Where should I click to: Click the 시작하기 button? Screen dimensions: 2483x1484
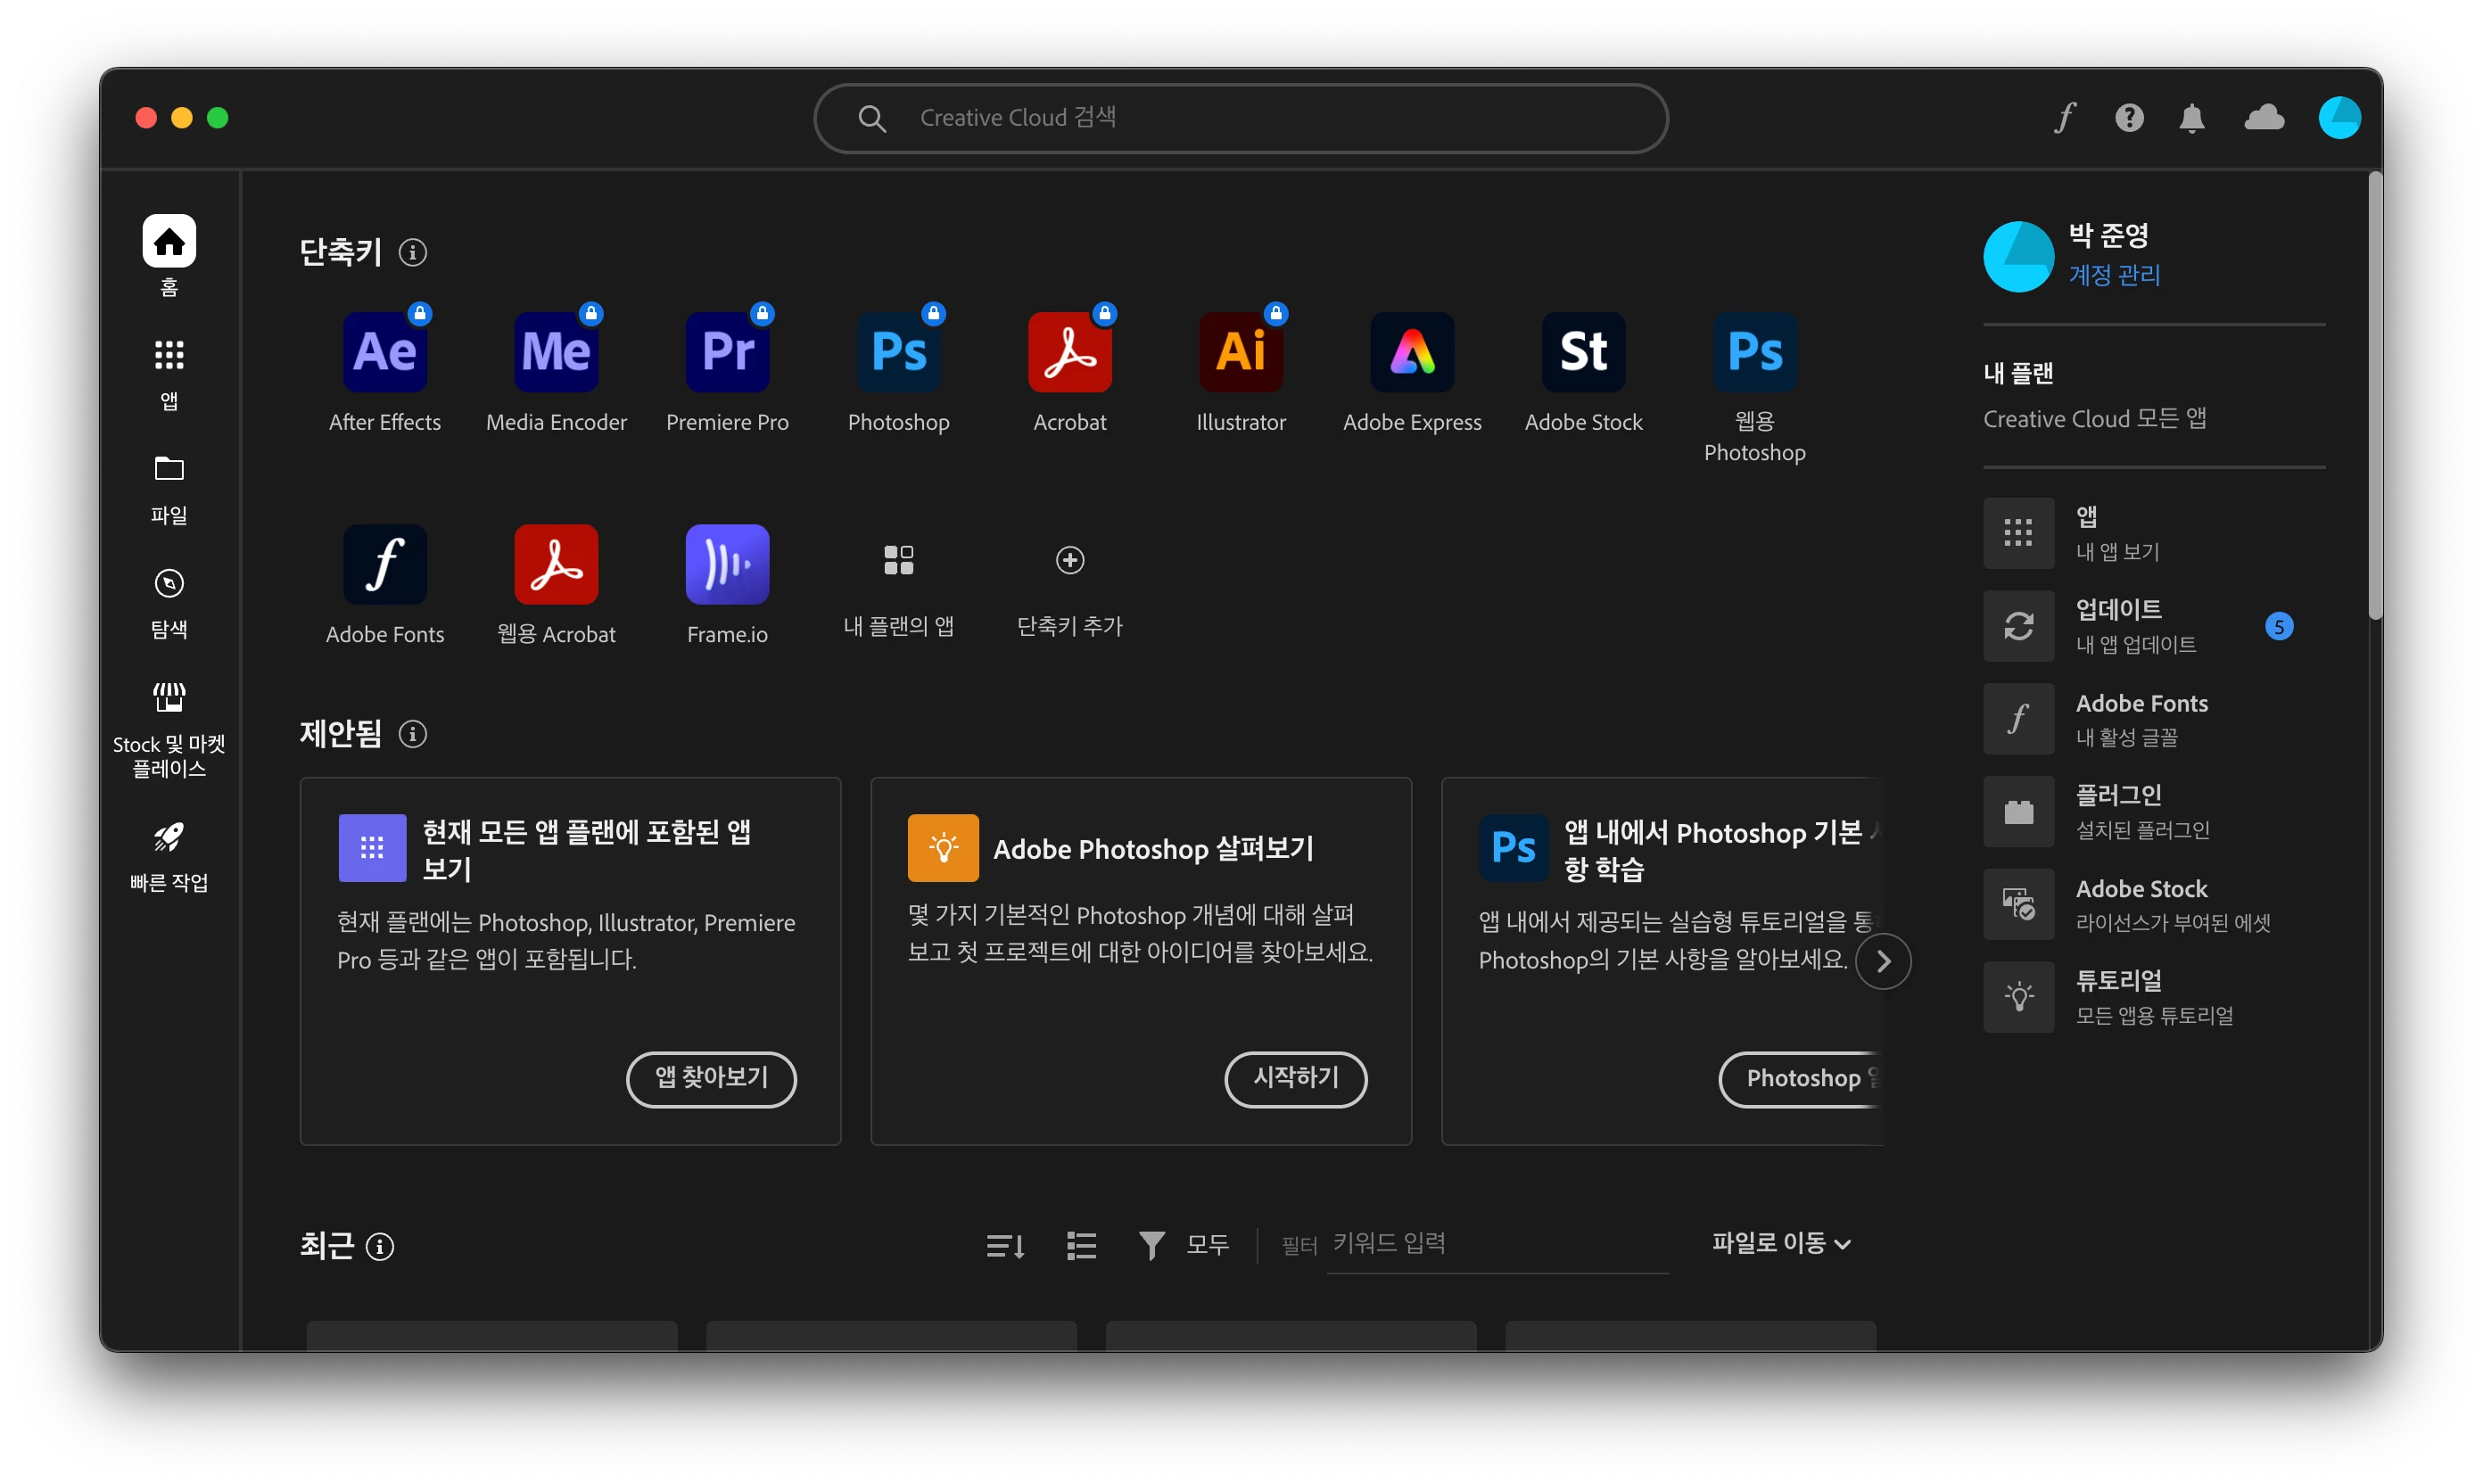[x=1296, y=1078]
